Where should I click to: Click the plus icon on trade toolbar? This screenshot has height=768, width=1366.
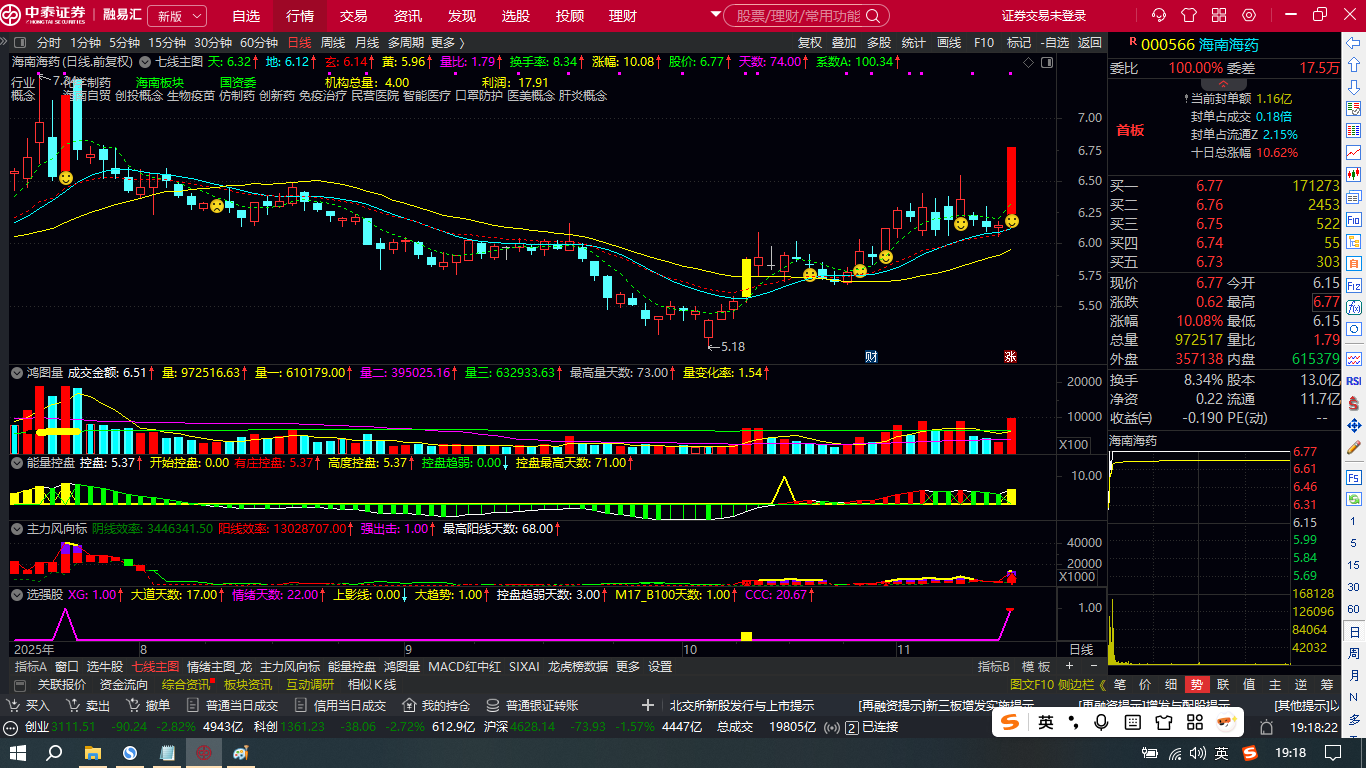tap(648, 705)
